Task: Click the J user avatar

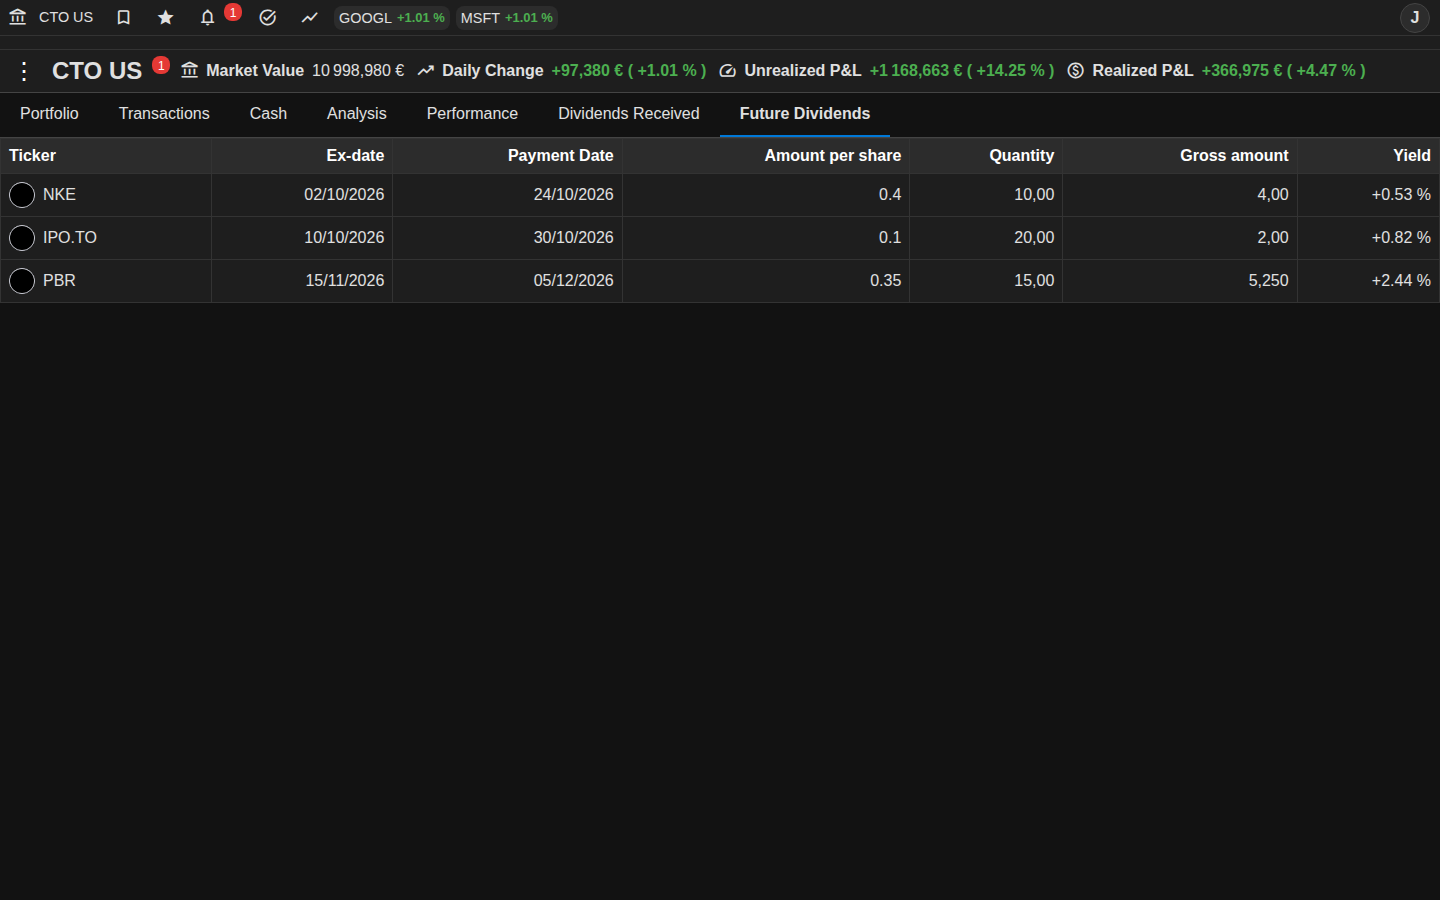Action: pos(1415,17)
